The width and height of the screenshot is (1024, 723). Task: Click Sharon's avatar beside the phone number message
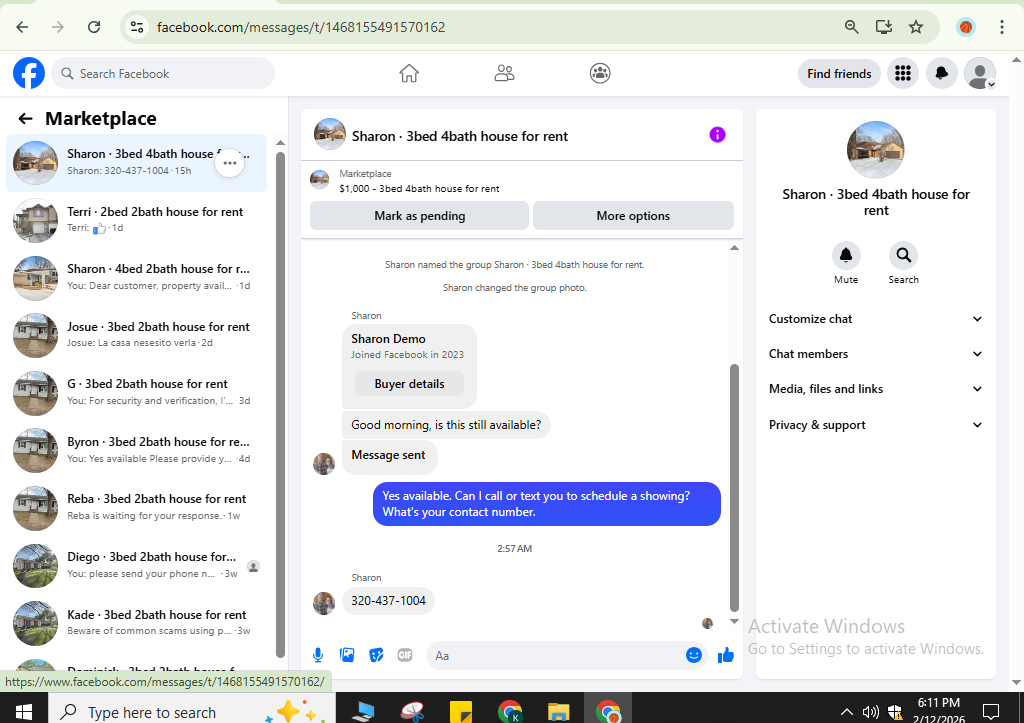coord(324,603)
